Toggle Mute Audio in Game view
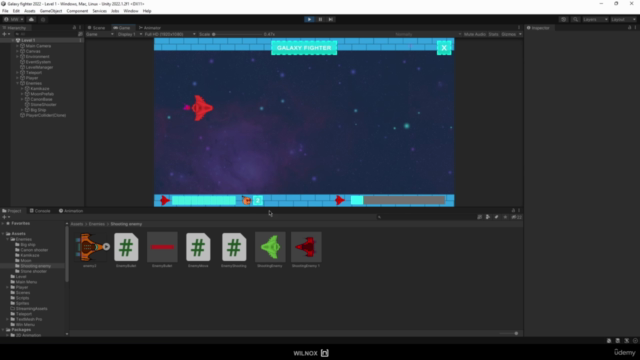 coord(475,34)
